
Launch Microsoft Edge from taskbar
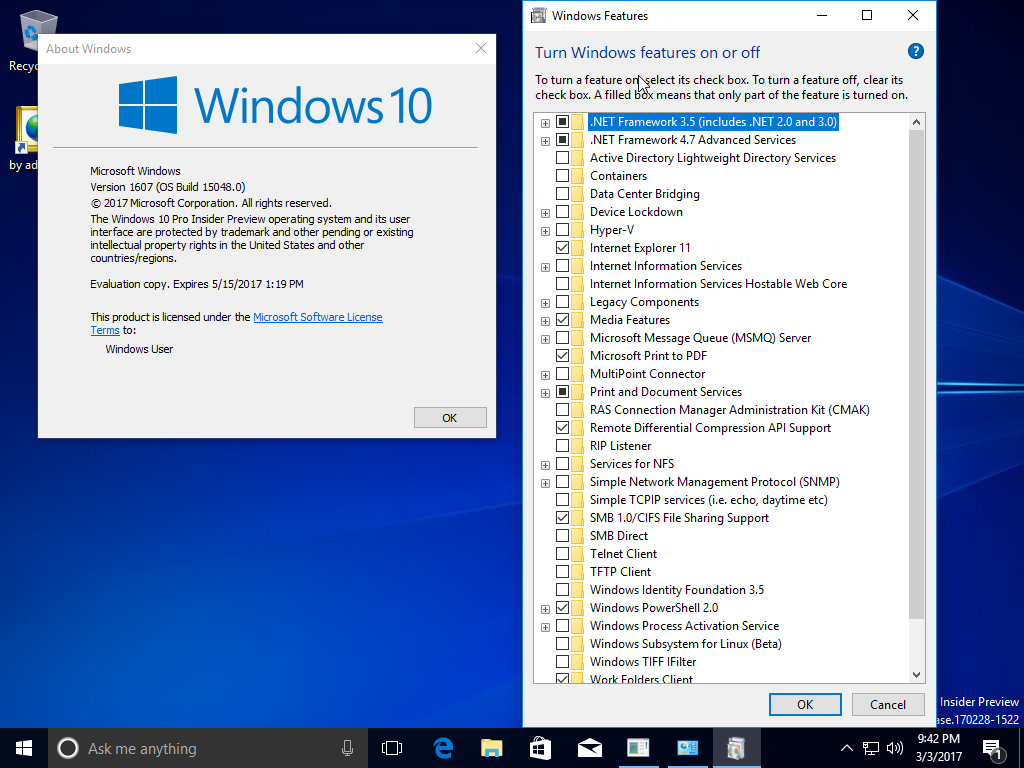443,748
